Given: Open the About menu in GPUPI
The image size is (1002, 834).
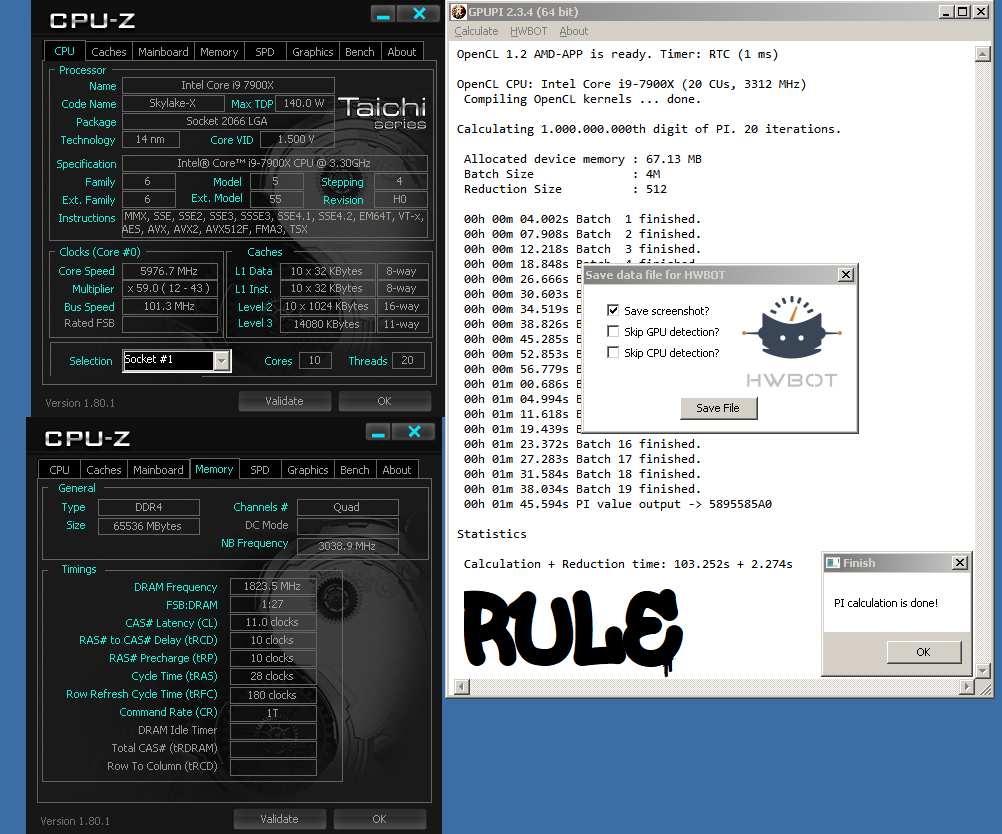Looking at the screenshot, I should [x=573, y=31].
